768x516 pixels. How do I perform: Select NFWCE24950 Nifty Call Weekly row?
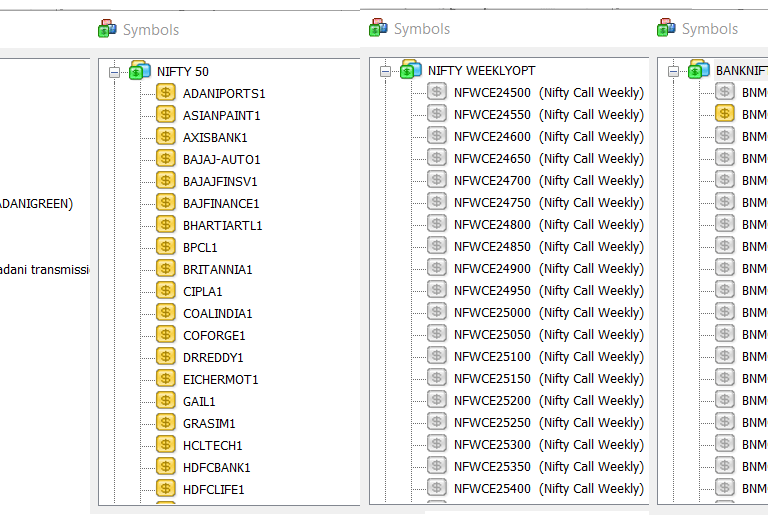tap(549, 291)
